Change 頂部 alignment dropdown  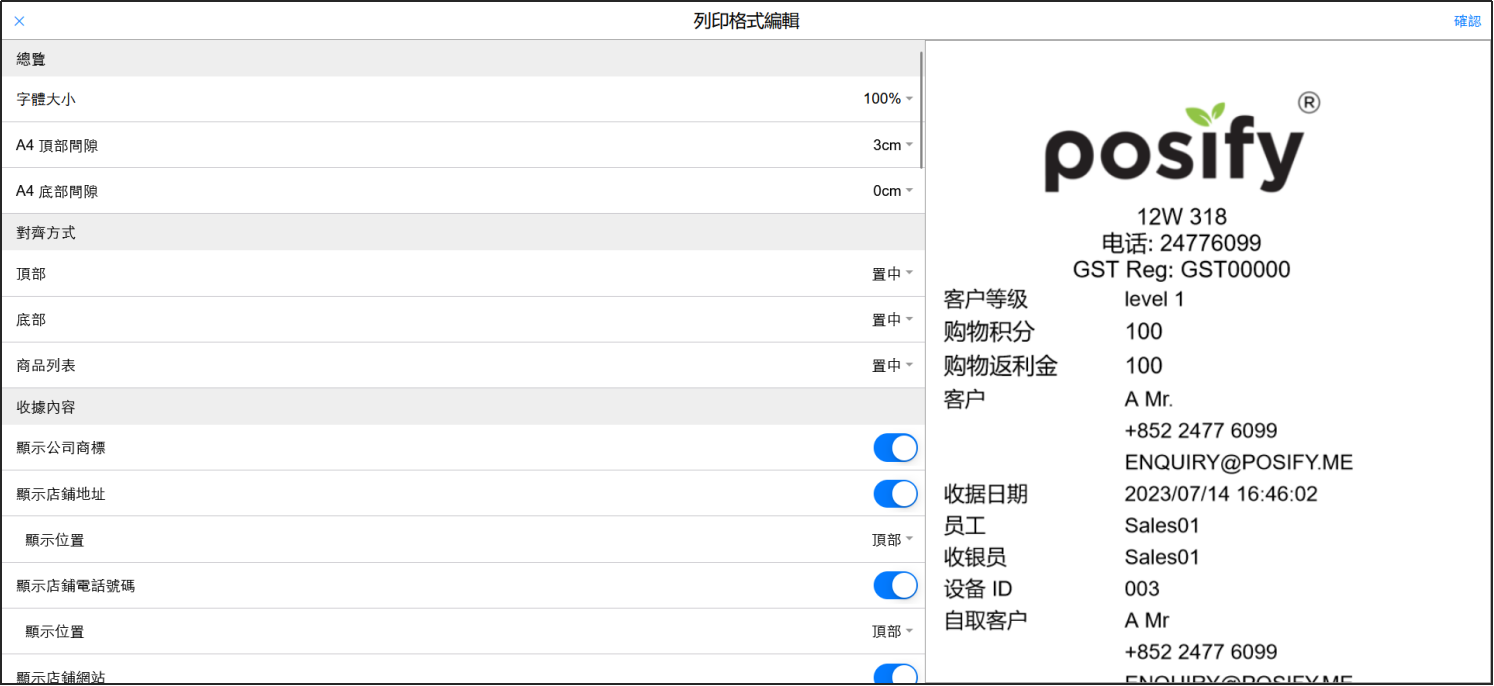892,274
